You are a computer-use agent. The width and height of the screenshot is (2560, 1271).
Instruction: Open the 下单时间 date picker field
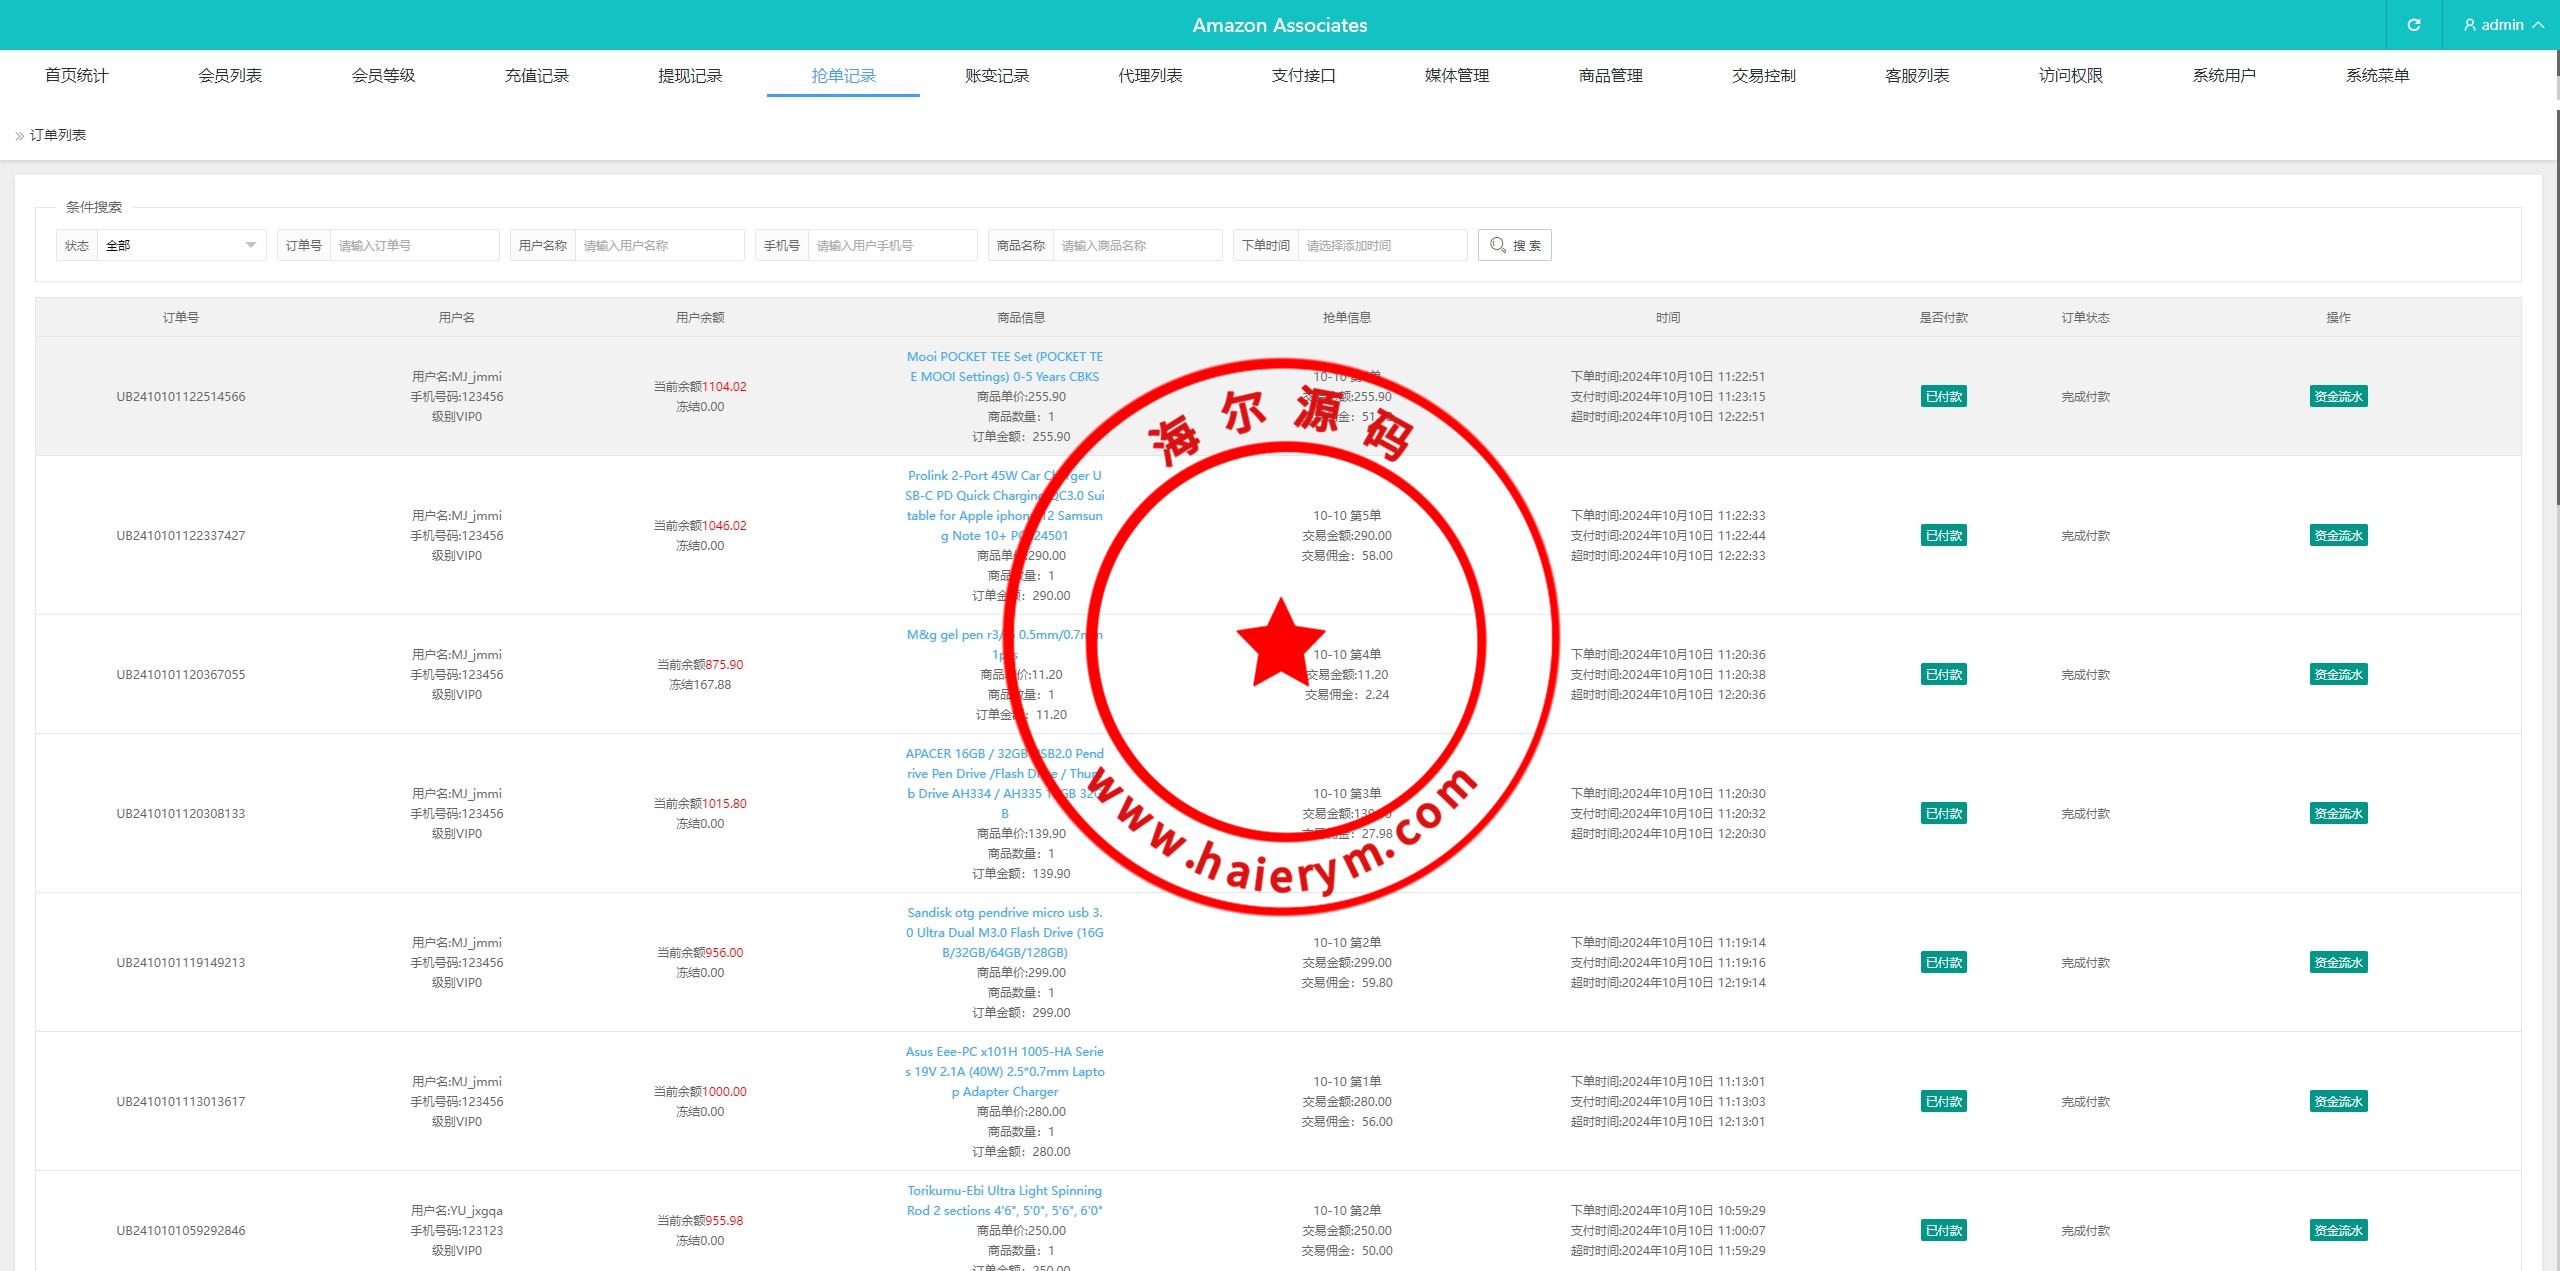[1382, 245]
